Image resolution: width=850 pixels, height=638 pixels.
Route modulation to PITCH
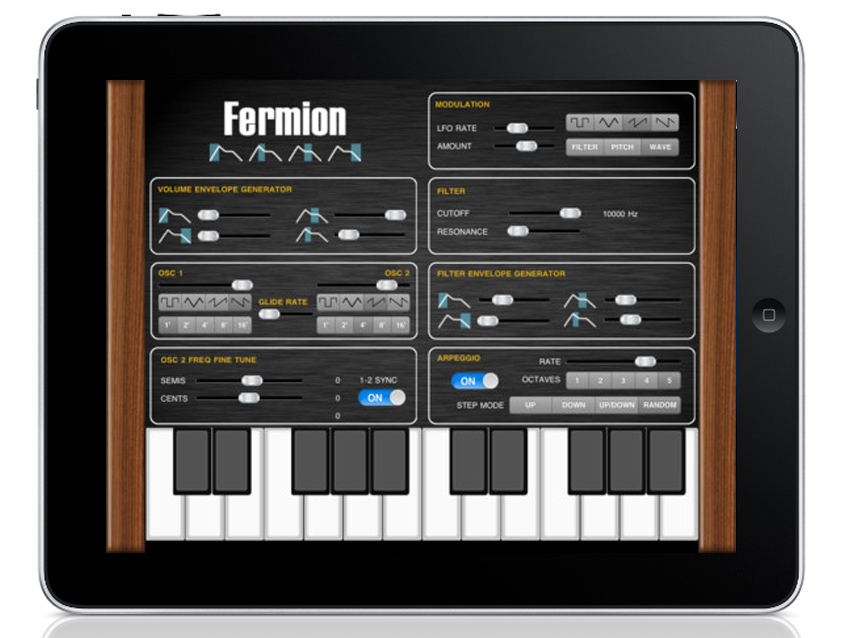(622, 147)
